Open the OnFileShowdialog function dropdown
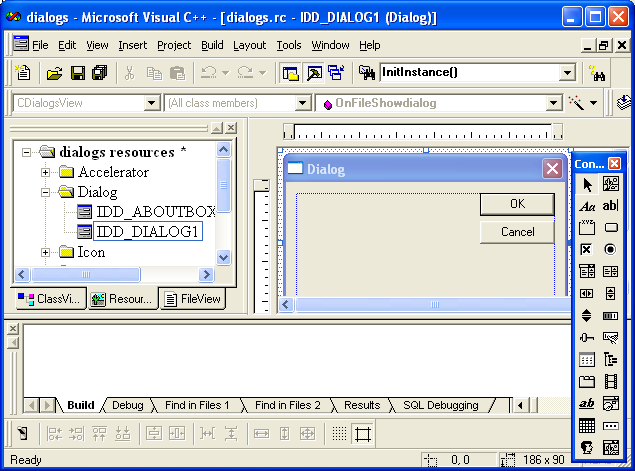The image size is (635, 471). pos(553,103)
